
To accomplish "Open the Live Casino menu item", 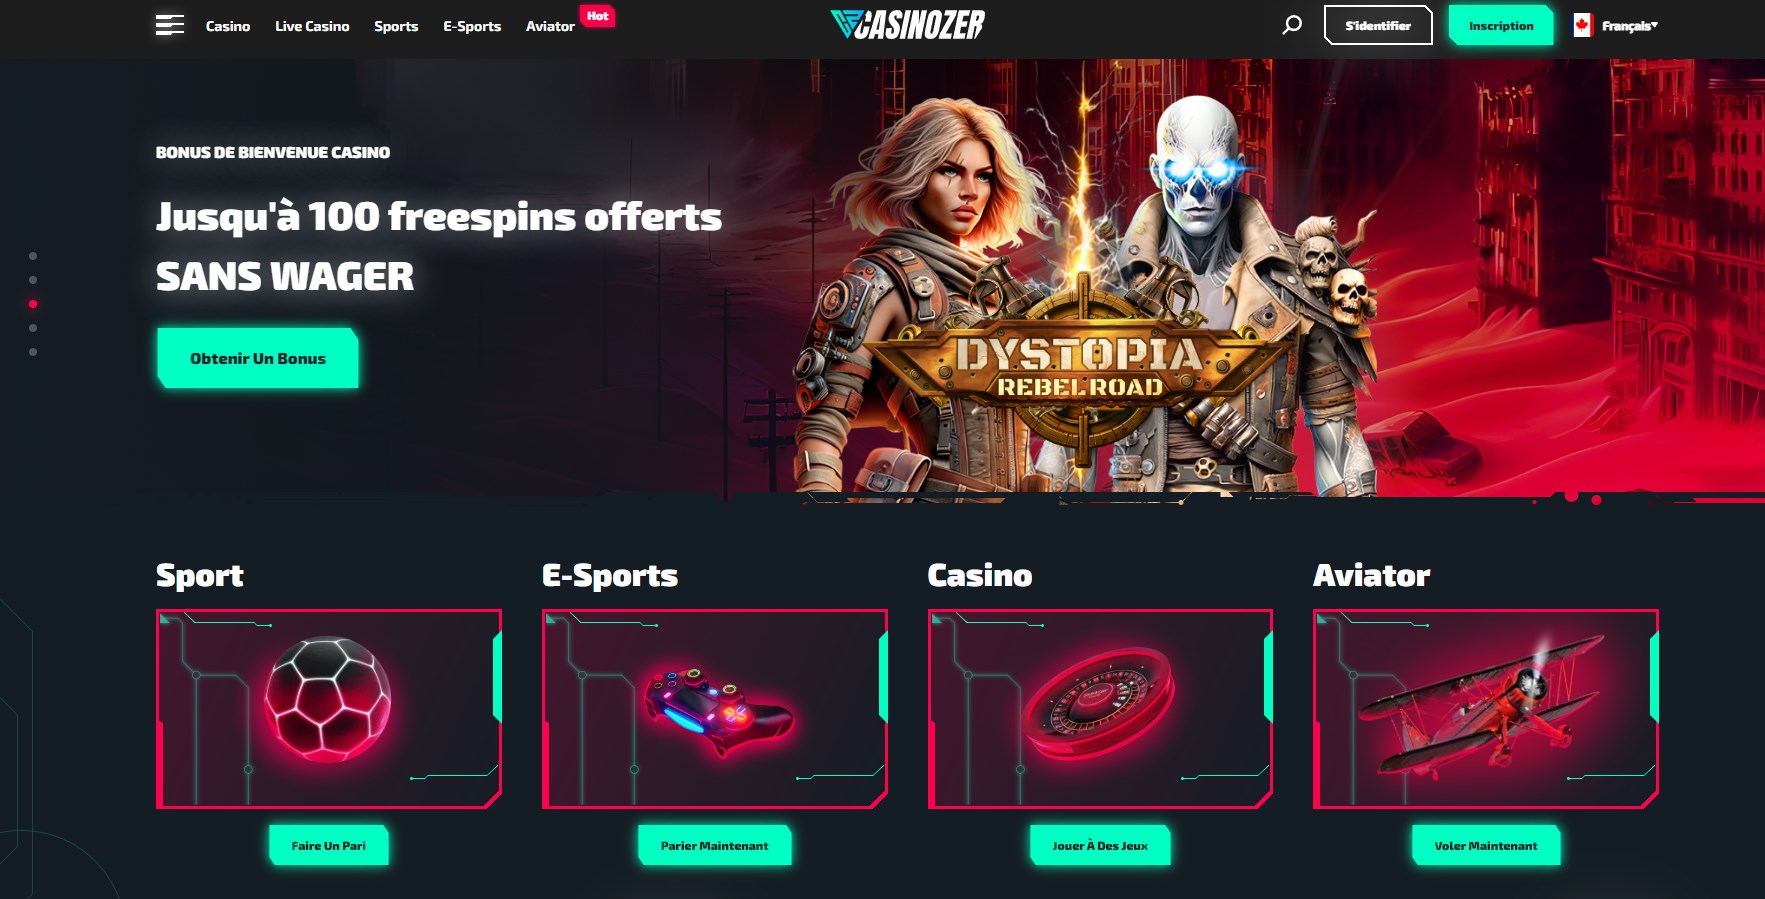I will coord(312,26).
